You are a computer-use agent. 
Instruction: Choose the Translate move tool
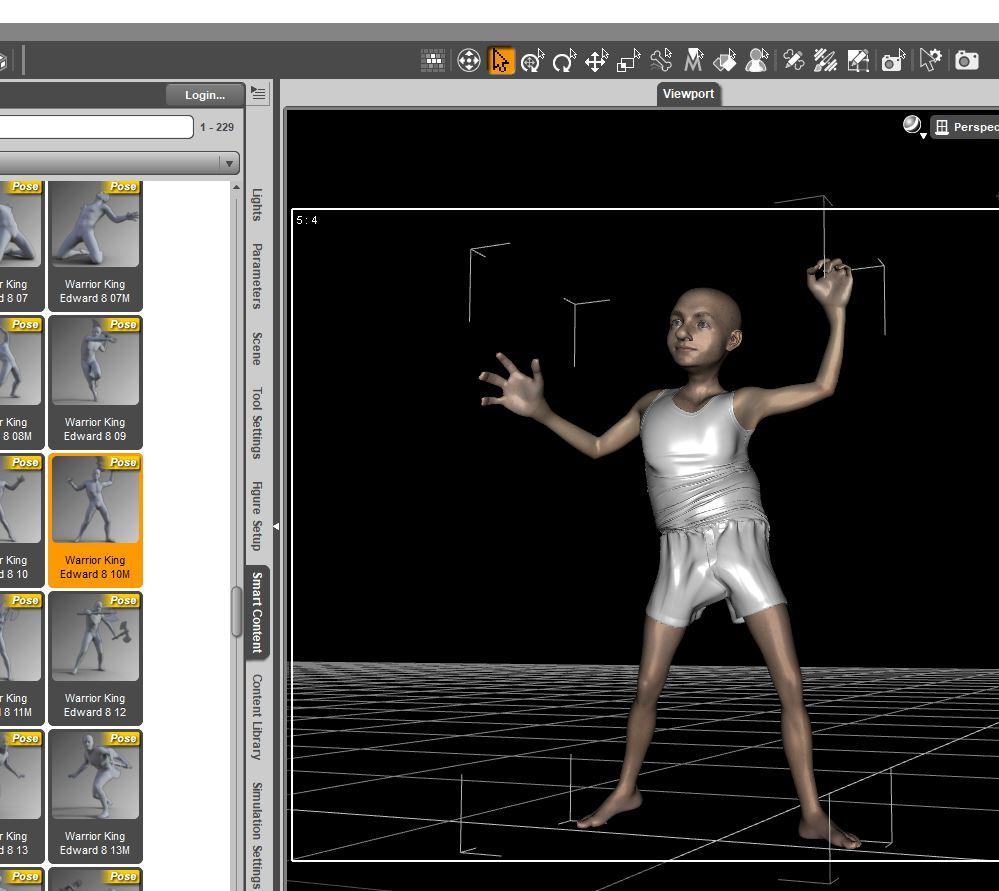(x=596, y=61)
